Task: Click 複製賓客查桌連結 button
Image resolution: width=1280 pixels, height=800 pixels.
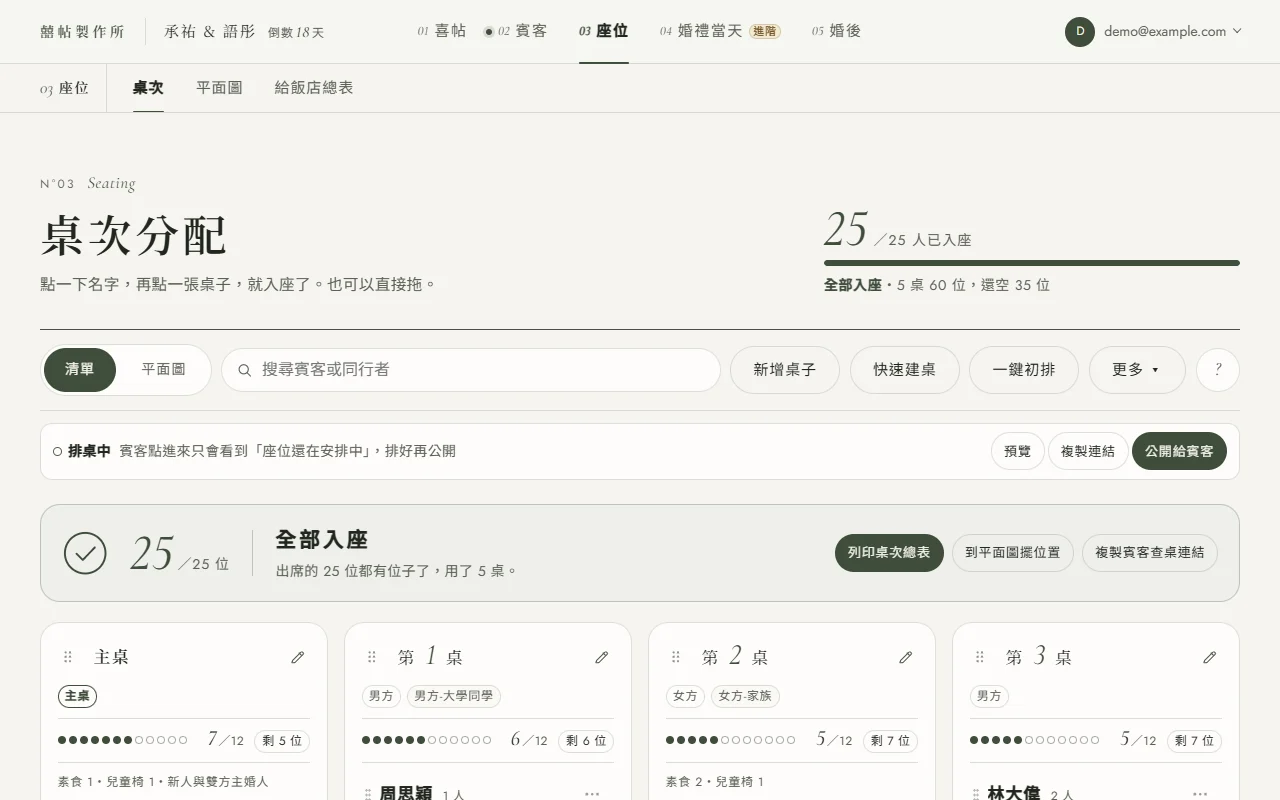Action: pyautogui.click(x=1150, y=552)
